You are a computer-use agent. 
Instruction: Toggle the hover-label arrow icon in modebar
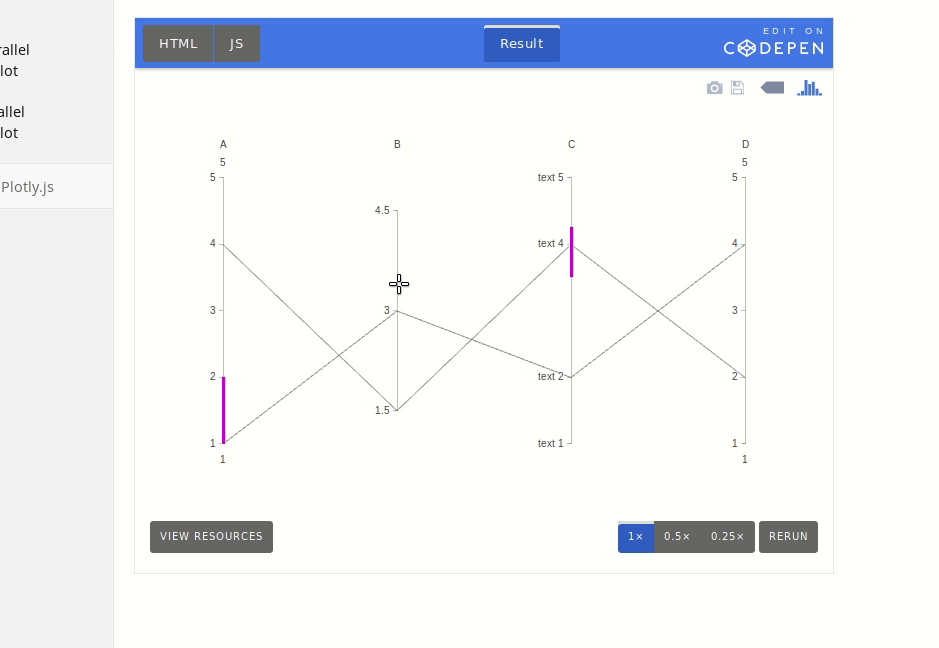[x=771, y=88]
